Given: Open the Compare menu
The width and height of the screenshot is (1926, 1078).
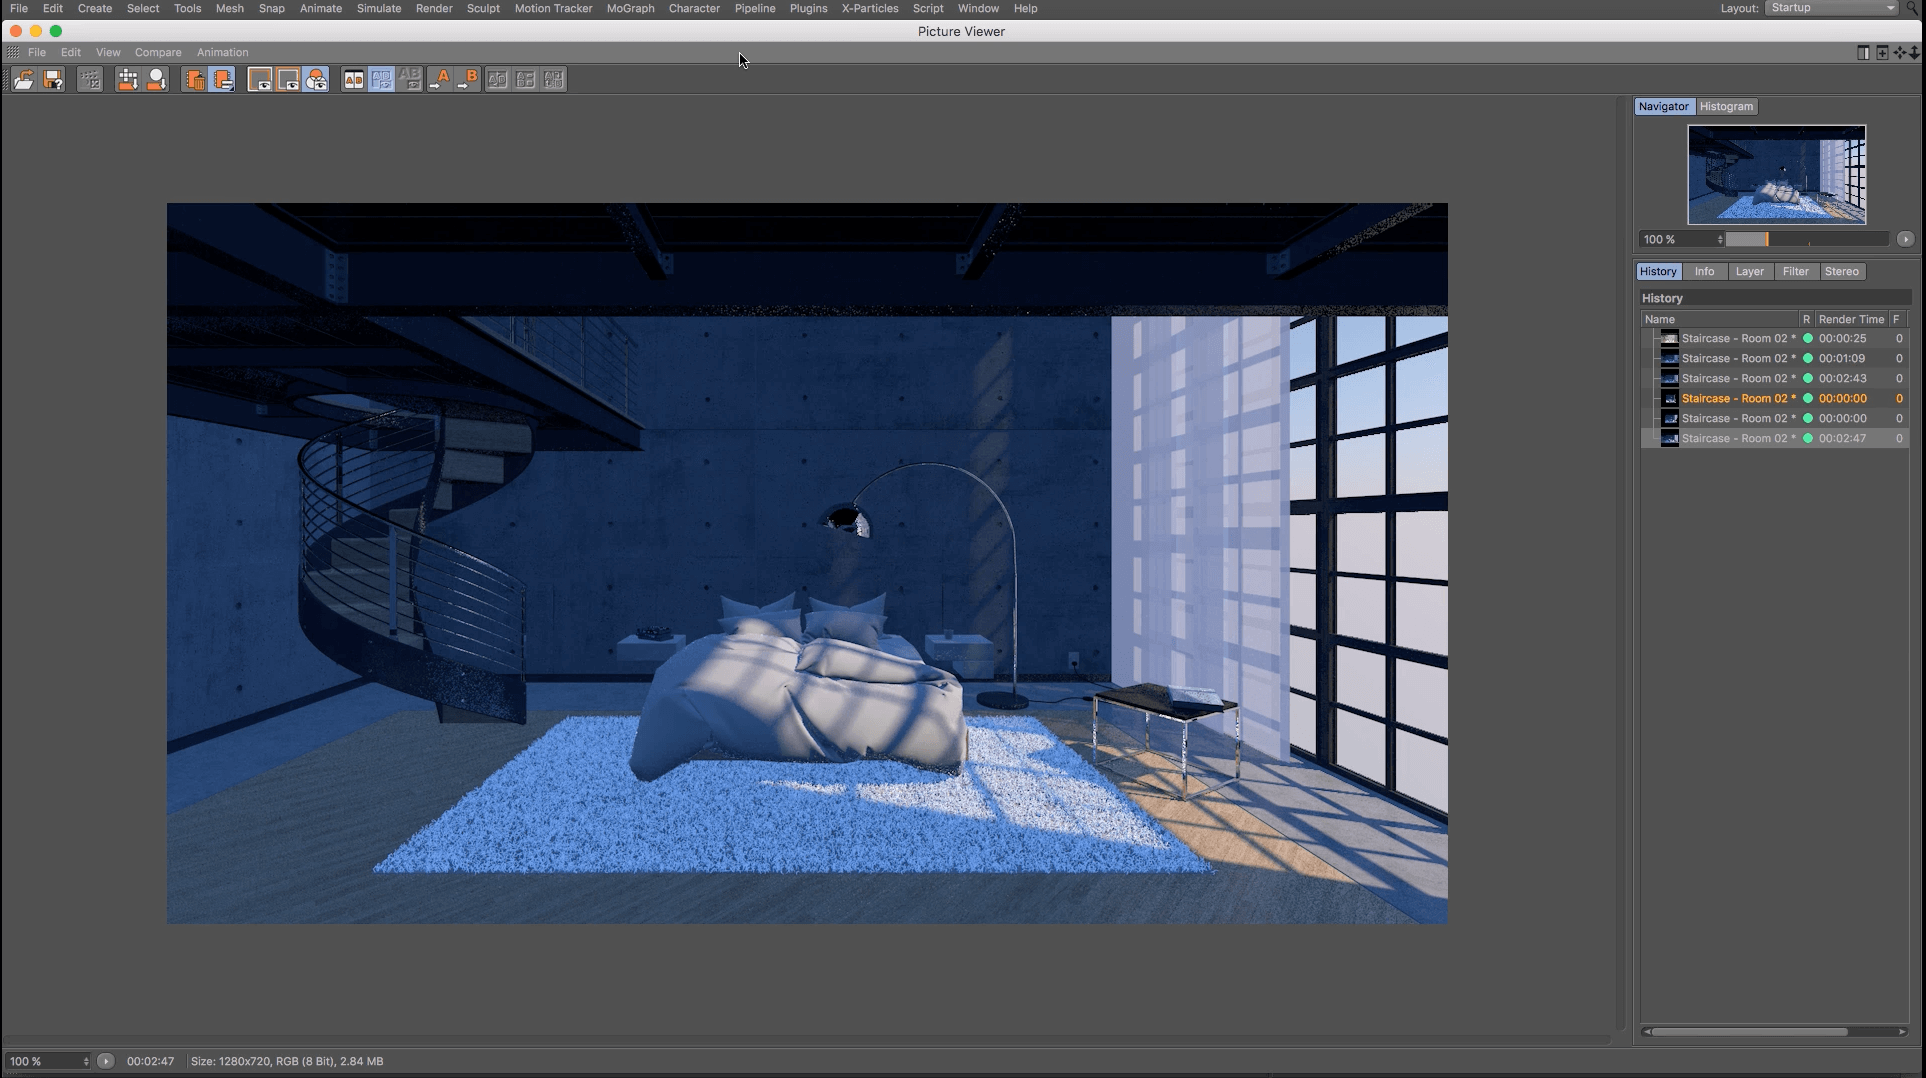Looking at the screenshot, I should tap(158, 52).
